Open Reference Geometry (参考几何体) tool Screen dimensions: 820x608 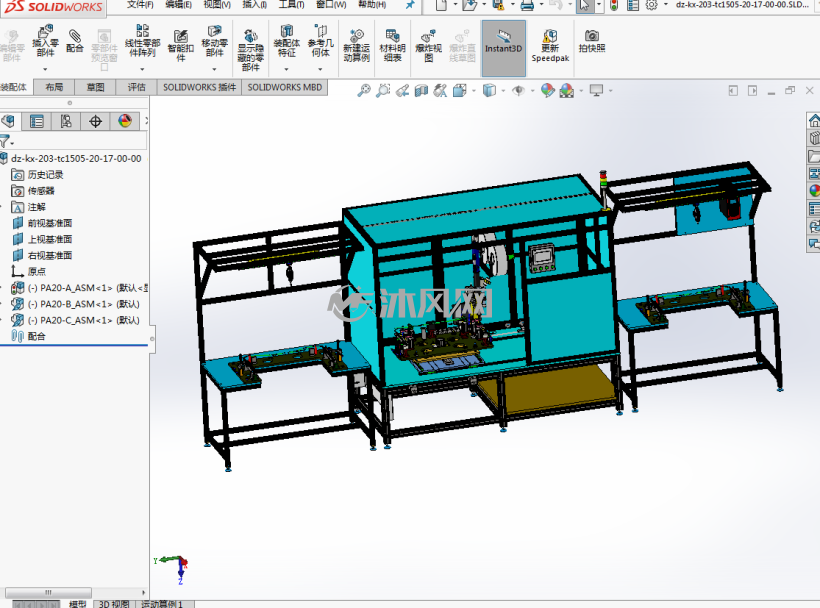tap(320, 41)
